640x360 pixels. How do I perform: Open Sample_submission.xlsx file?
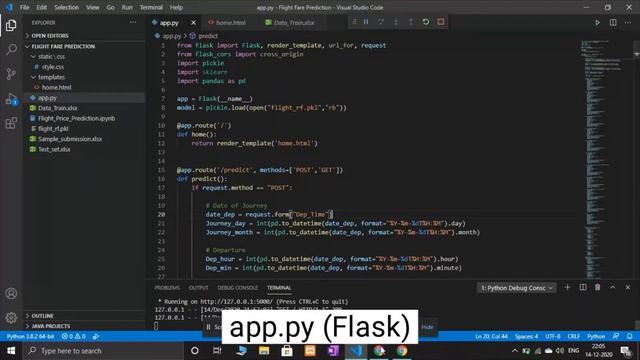point(70,139)
